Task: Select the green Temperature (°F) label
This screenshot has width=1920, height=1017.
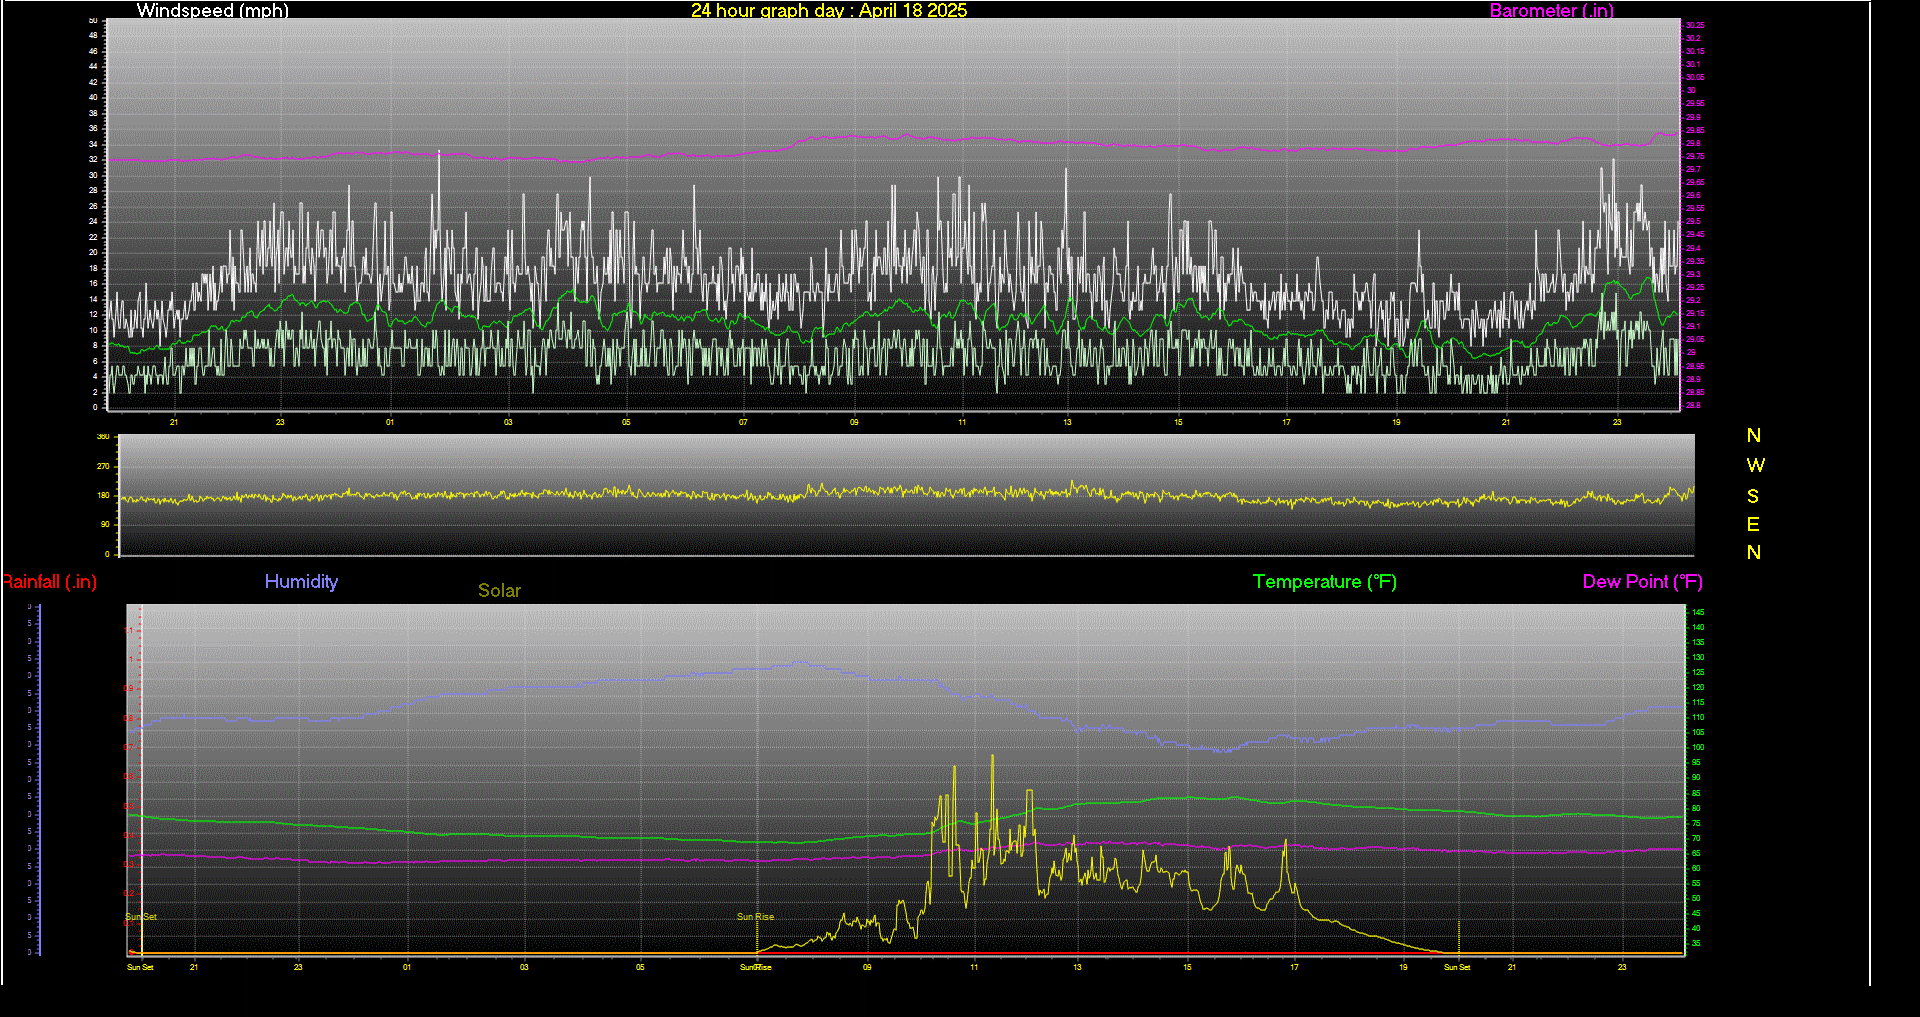Action: pyautogui.click(x=1324, y=582)
